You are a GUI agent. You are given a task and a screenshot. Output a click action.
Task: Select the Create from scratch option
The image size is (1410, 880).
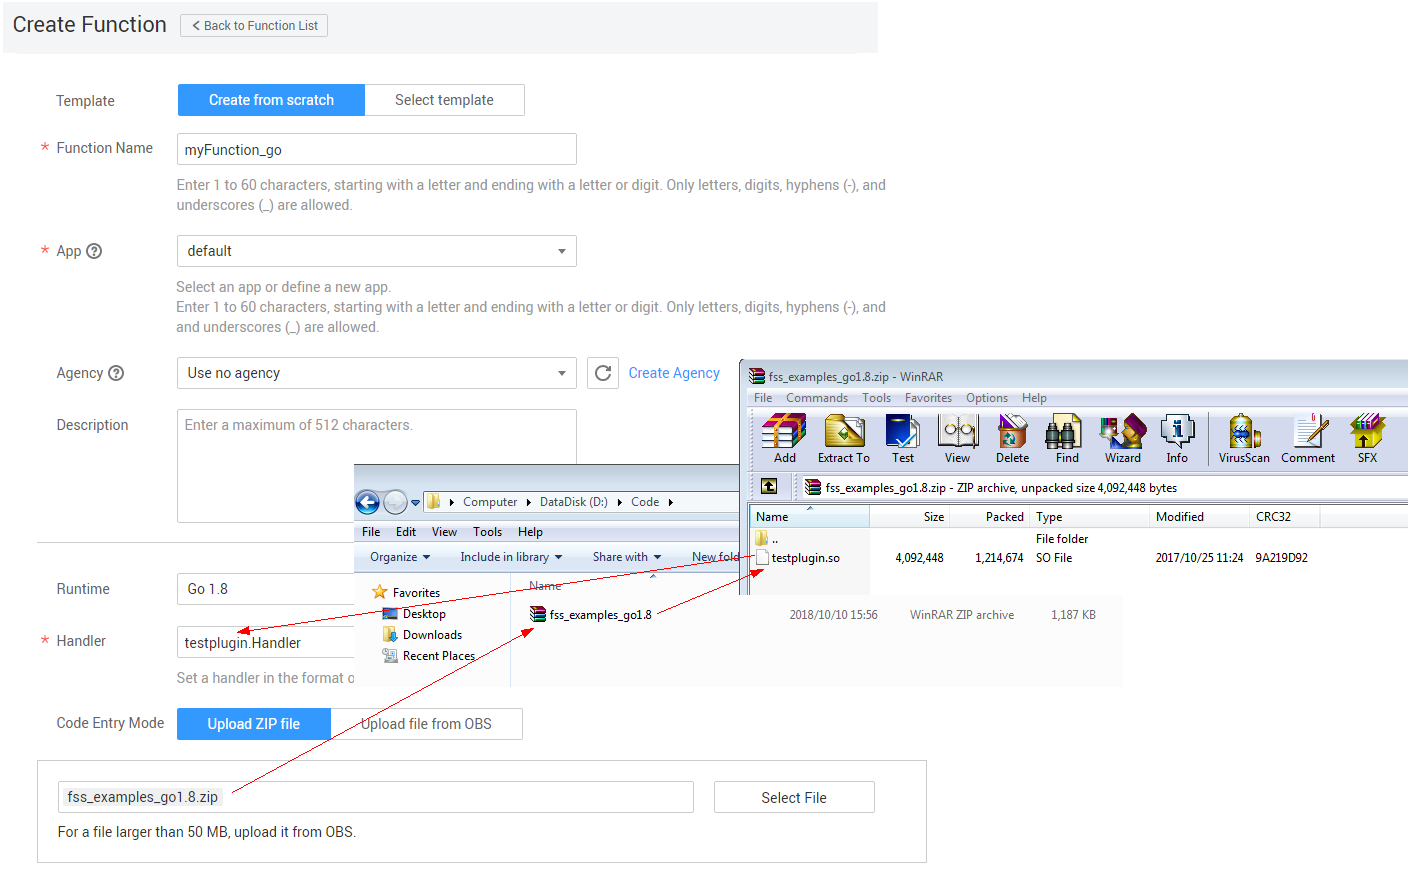click(x=271, y=100)
